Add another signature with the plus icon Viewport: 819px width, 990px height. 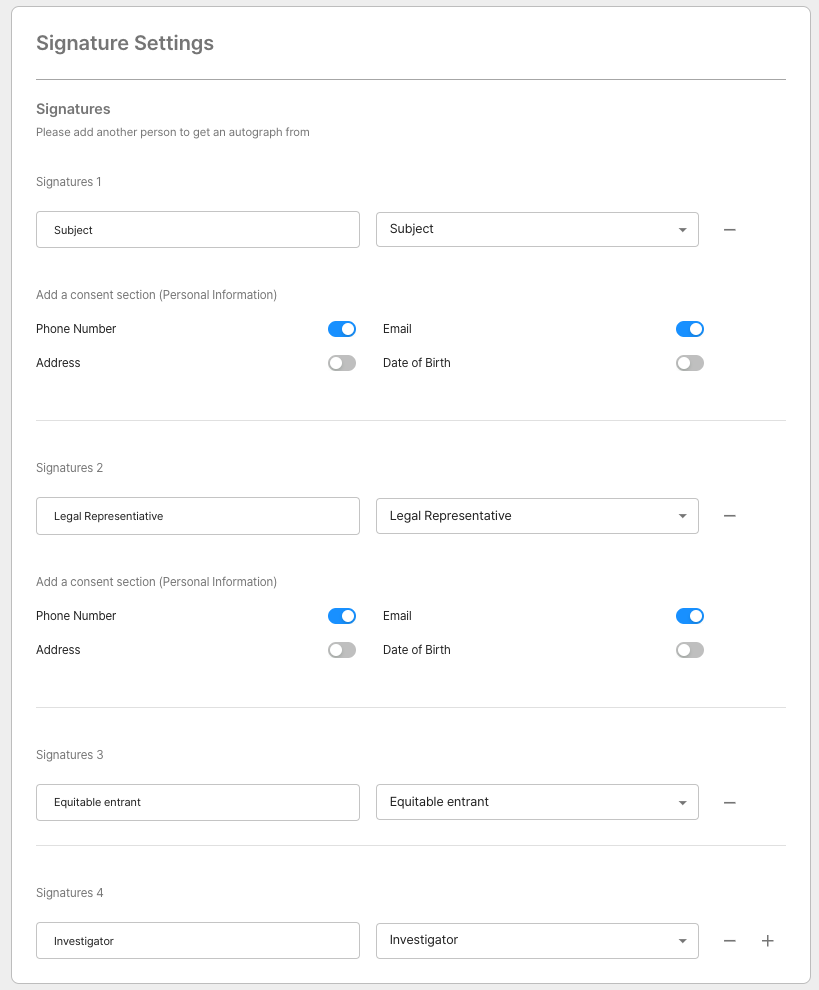tap(768, 941)
